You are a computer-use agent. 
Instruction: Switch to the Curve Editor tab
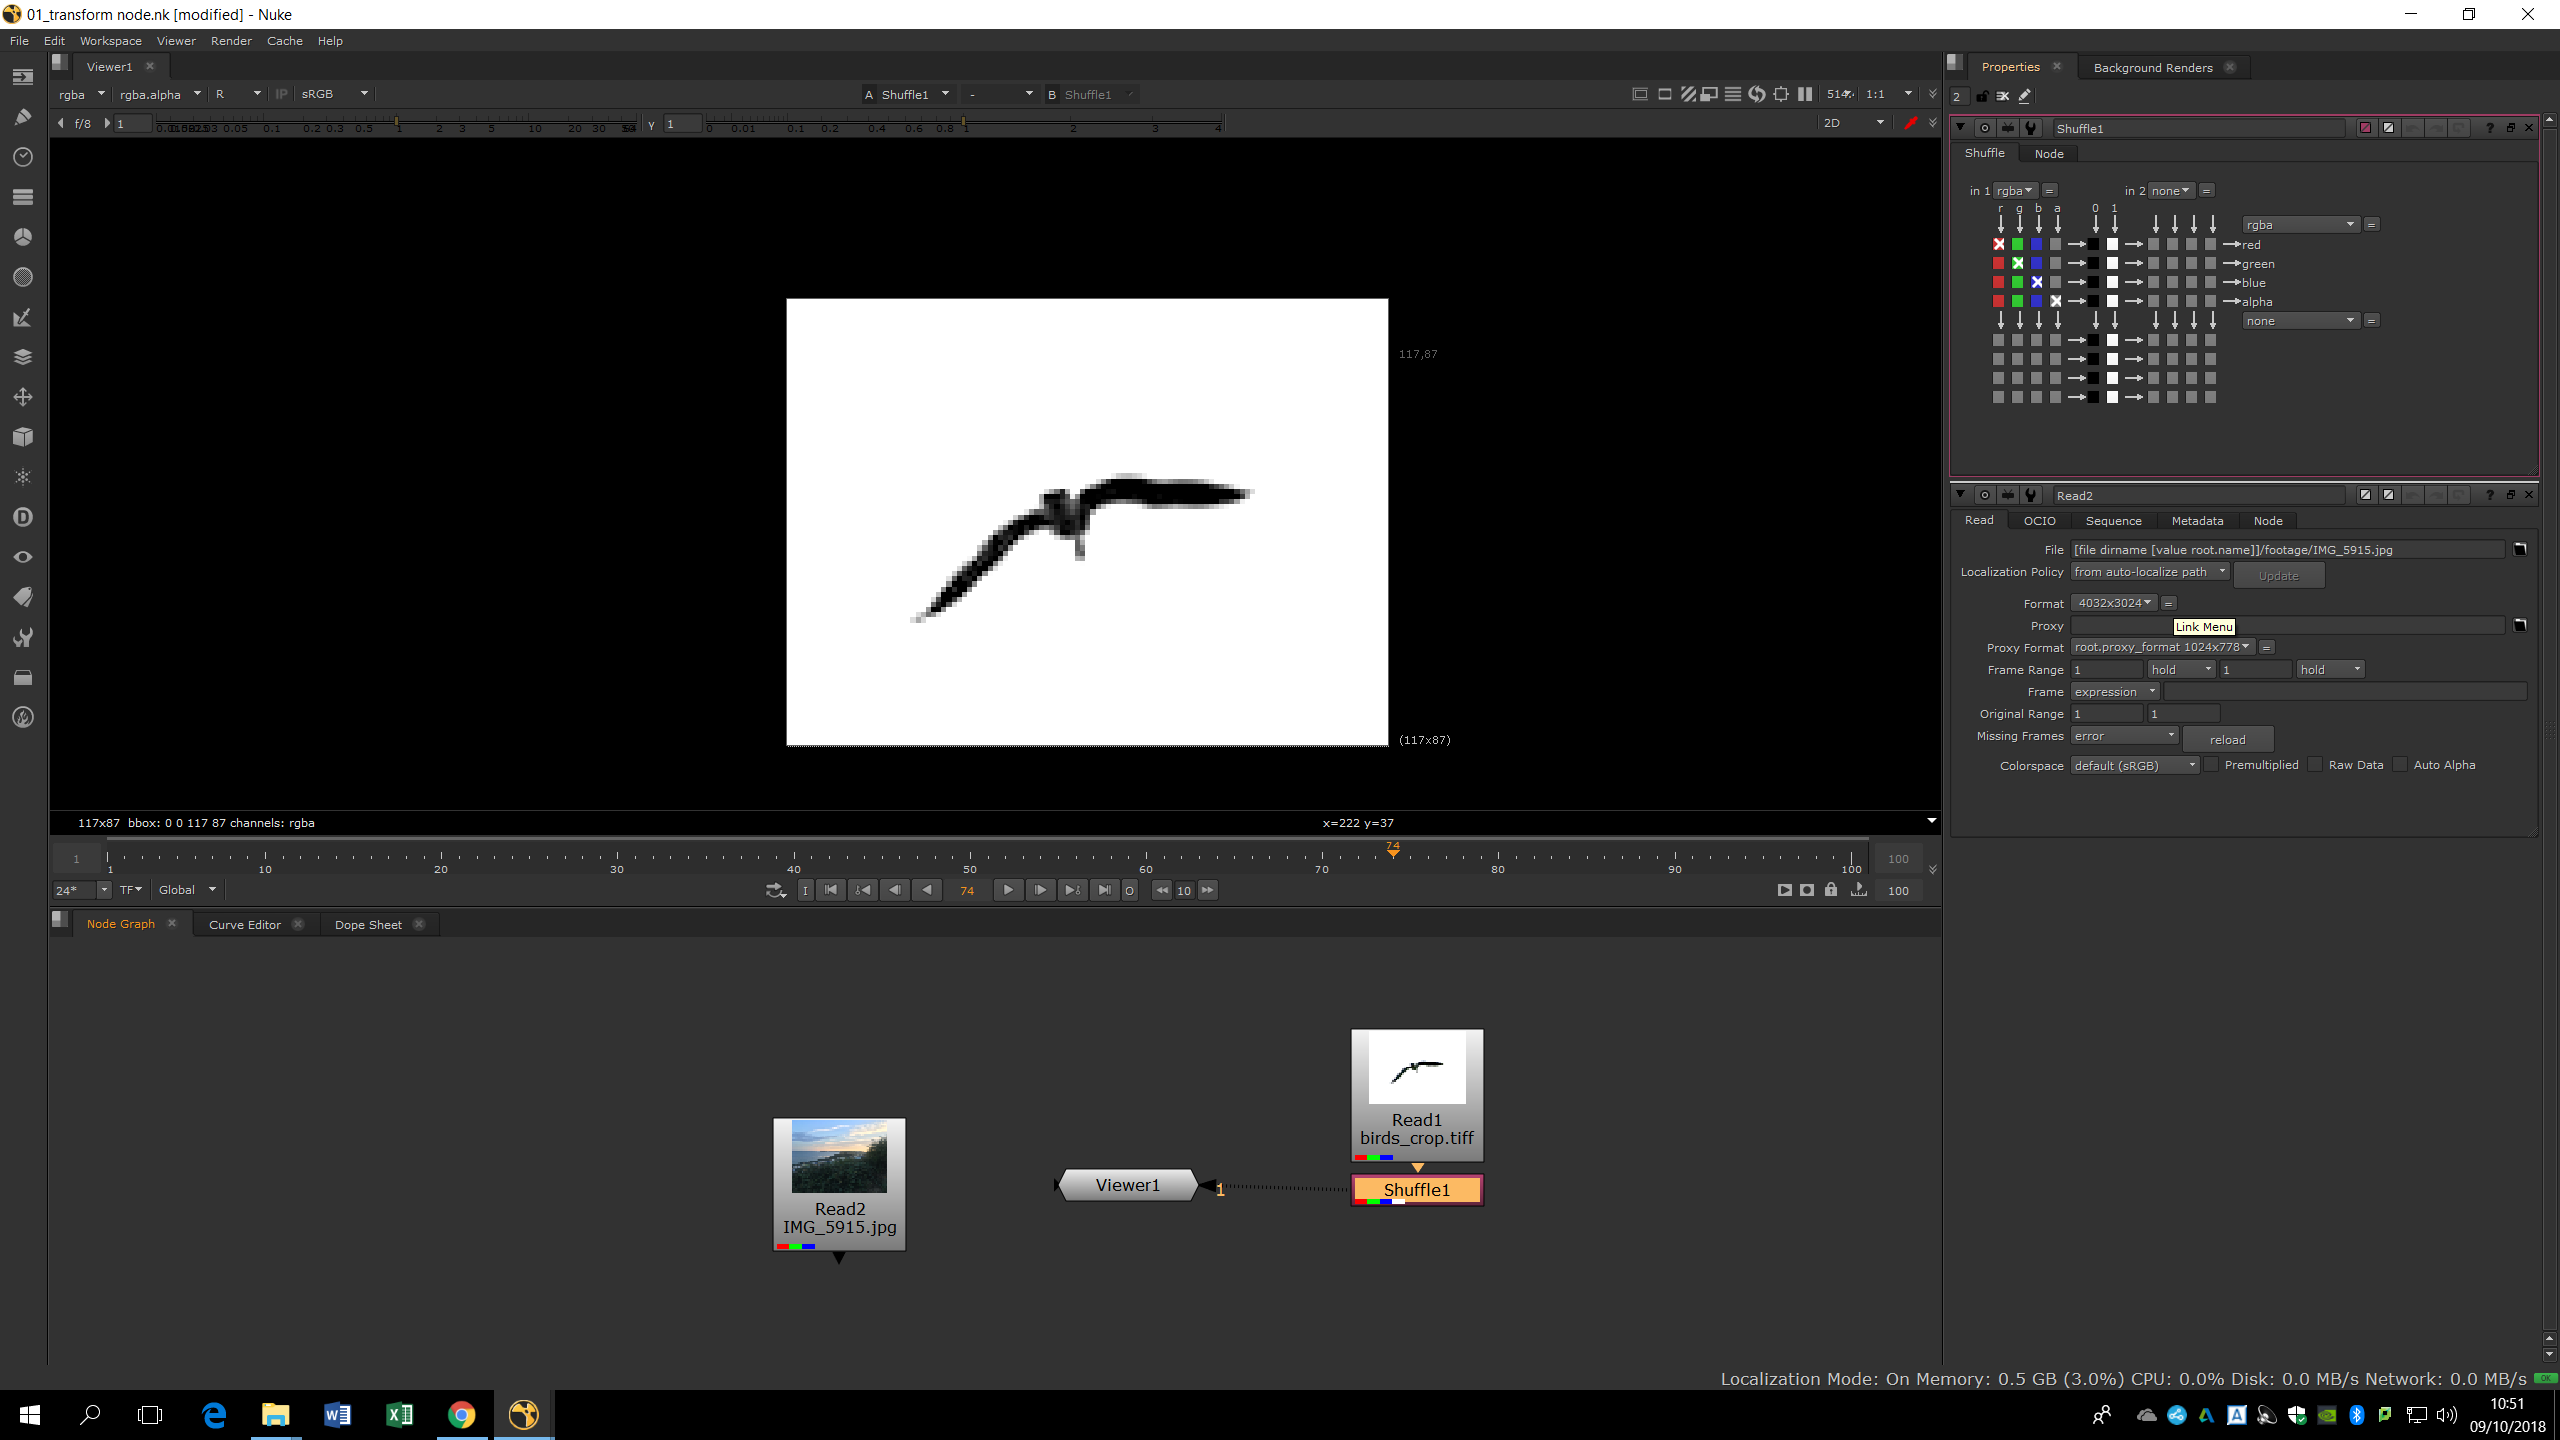(x=245, y=925)
